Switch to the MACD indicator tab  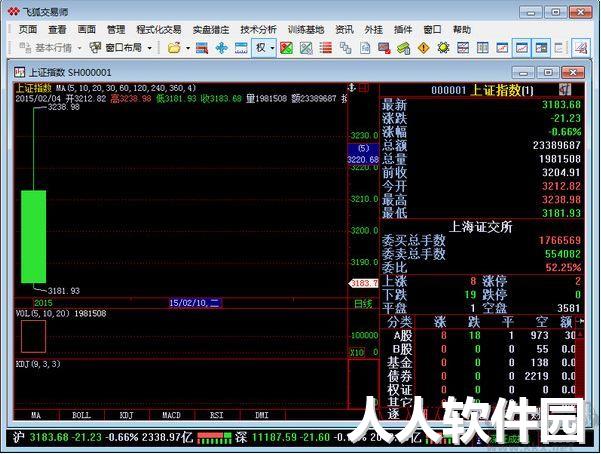click(172, 415)
